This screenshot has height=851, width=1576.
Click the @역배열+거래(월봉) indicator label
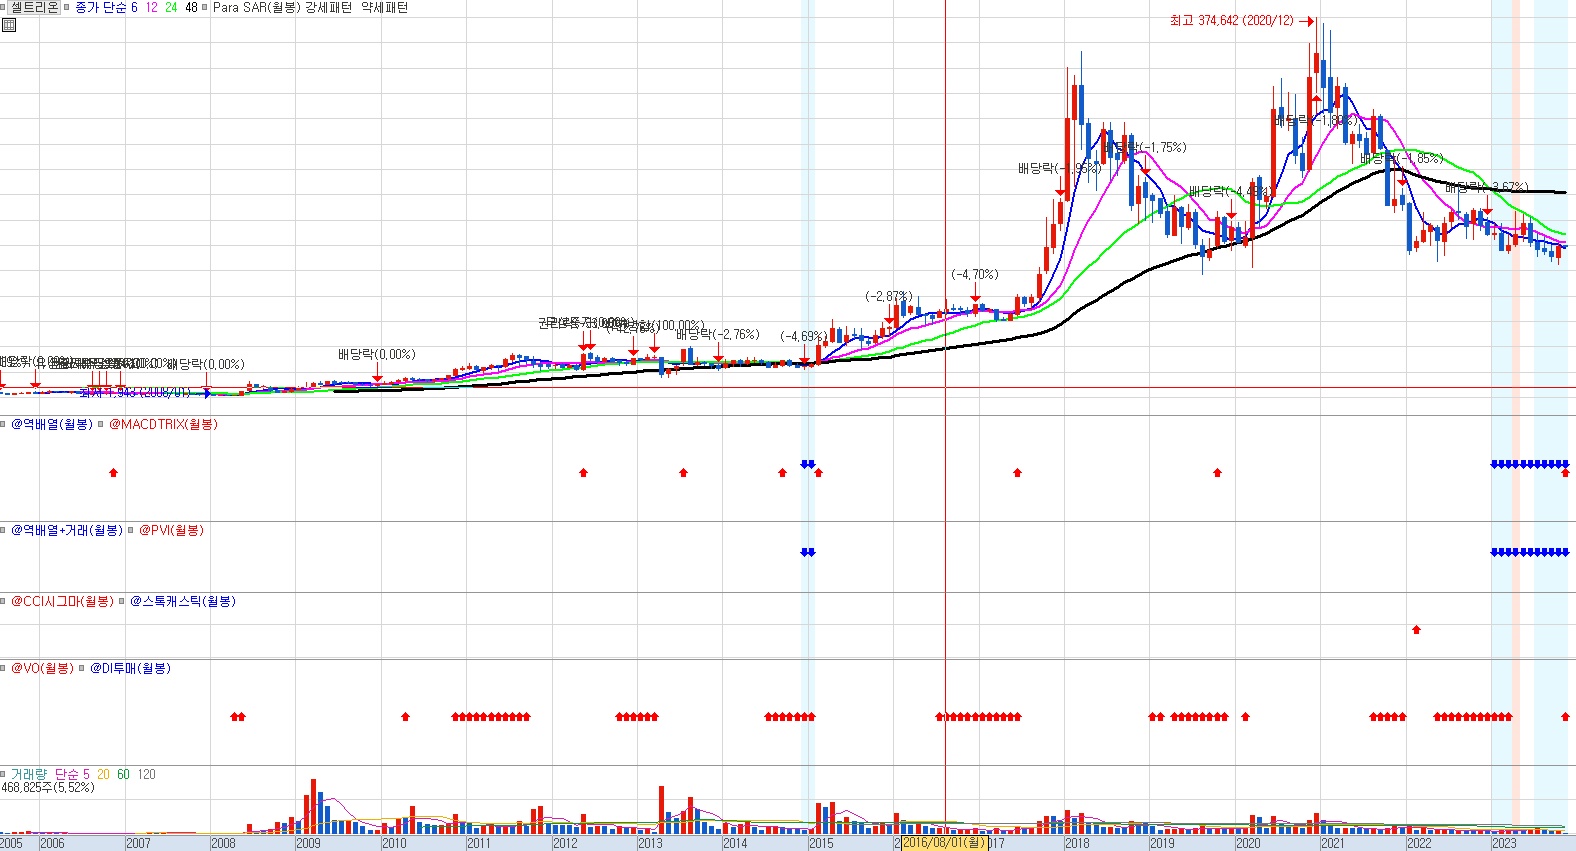click(67, 530)
